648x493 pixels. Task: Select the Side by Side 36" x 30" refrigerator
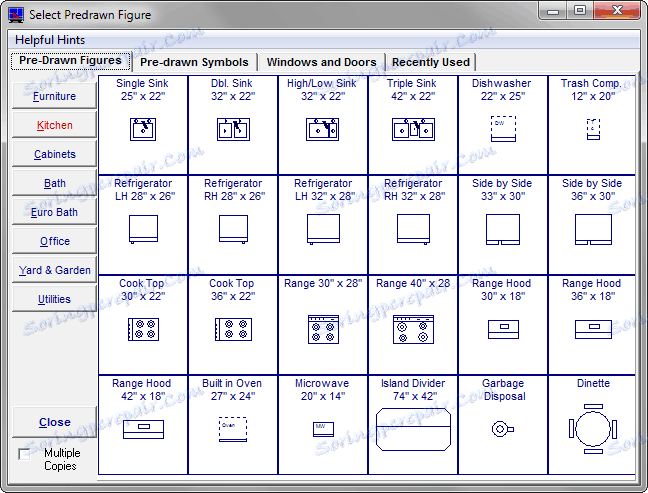click(x=592, y=225)
